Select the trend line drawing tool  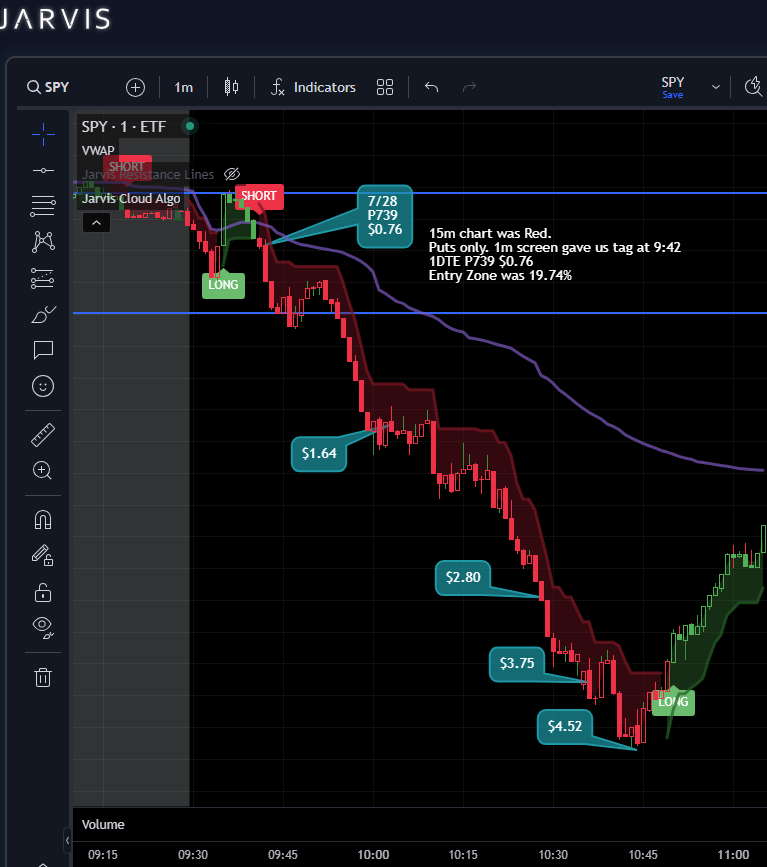point(43,170)
